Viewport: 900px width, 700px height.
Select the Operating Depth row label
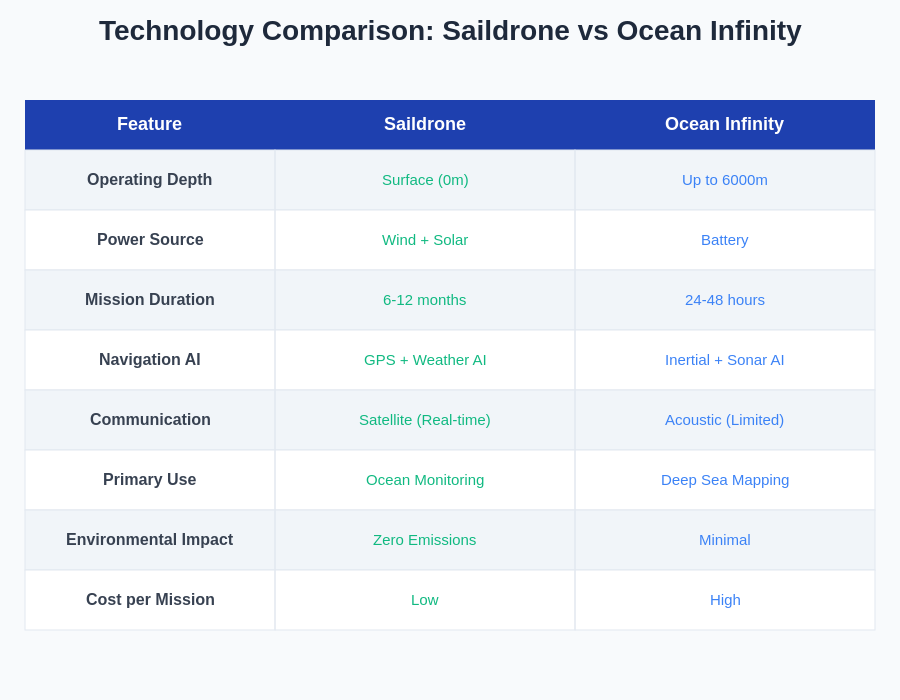point(149,180)
